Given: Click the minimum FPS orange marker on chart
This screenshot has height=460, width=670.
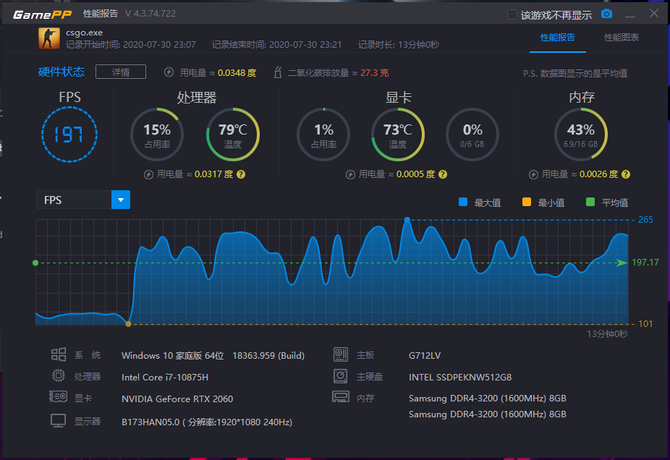Looking at the screenshot, I should point(128,324).
